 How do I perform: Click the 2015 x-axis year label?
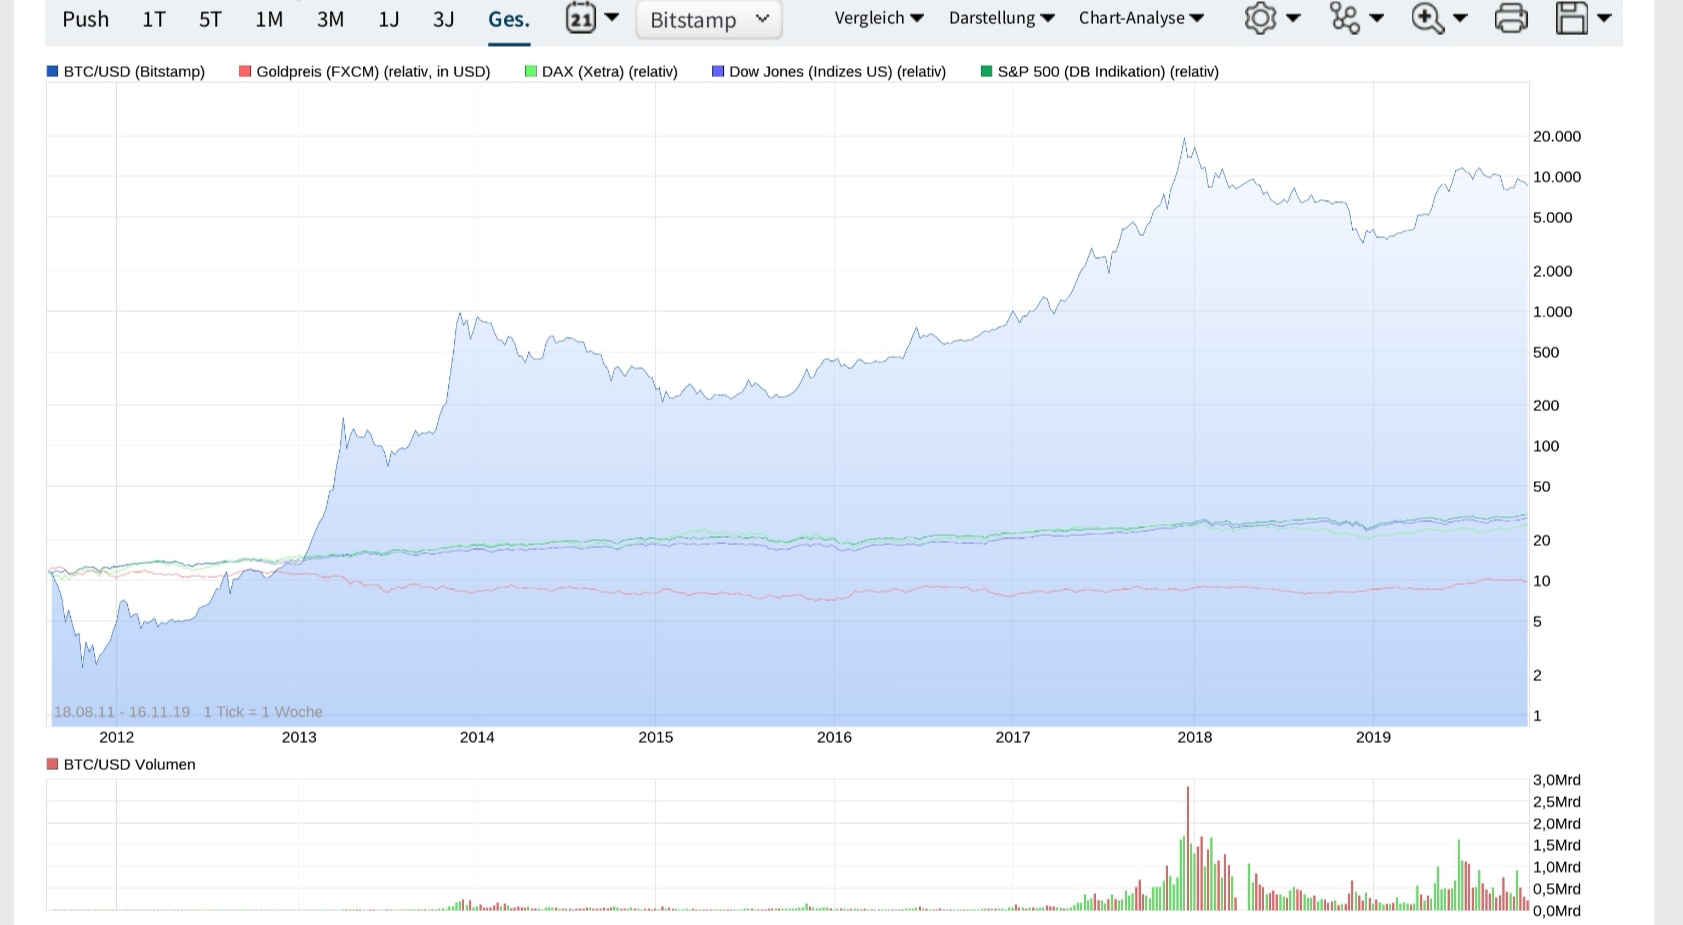(656, 737)
